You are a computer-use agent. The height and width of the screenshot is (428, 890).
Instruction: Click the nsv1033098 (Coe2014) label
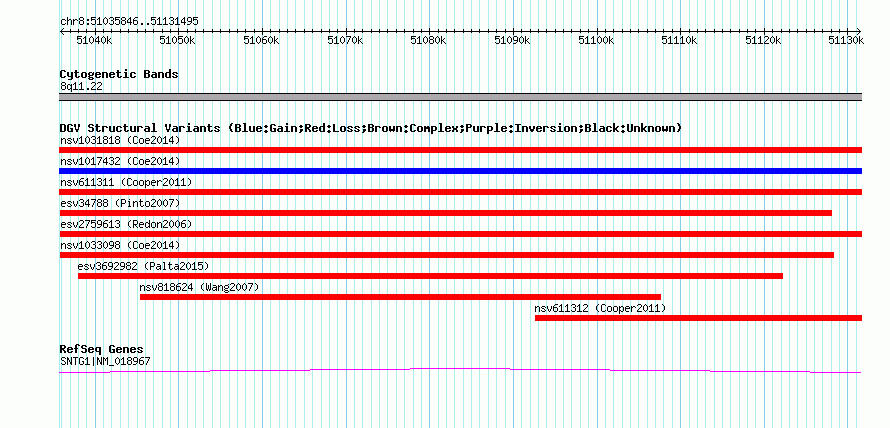click(120, 245)
